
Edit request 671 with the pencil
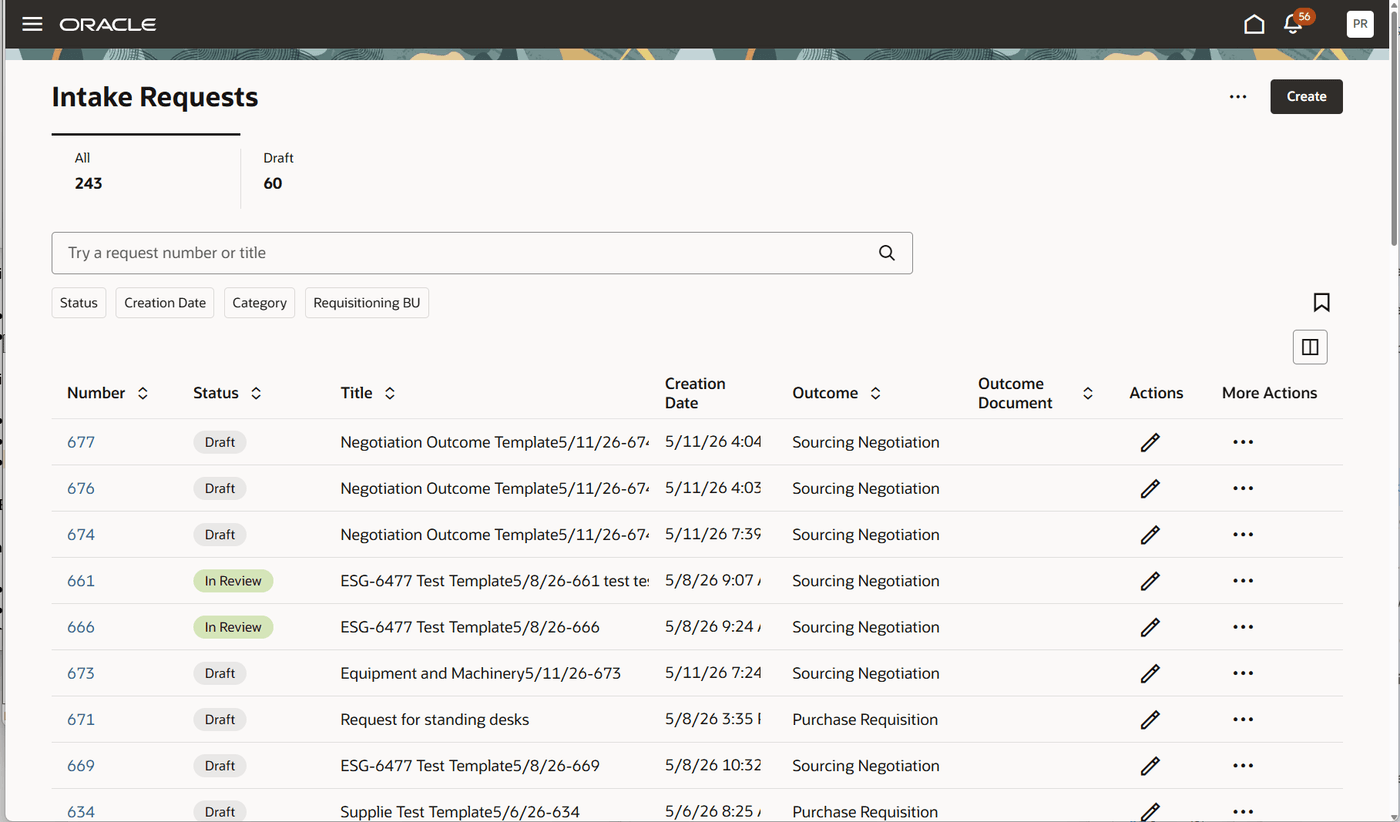click(1150, 719)
